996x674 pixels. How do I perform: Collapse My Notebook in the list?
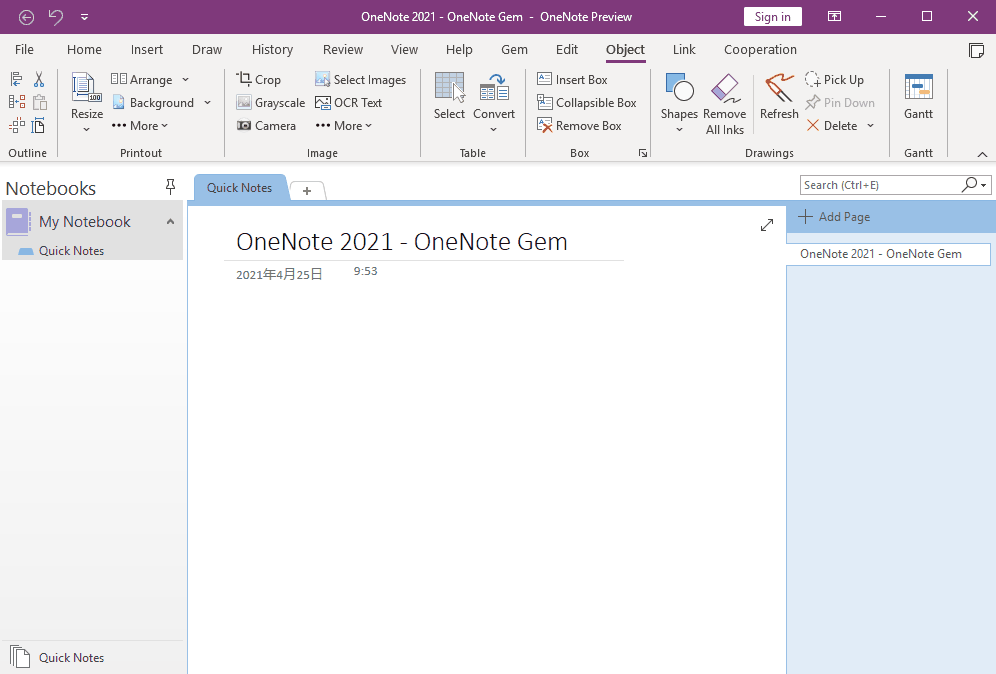170,222
